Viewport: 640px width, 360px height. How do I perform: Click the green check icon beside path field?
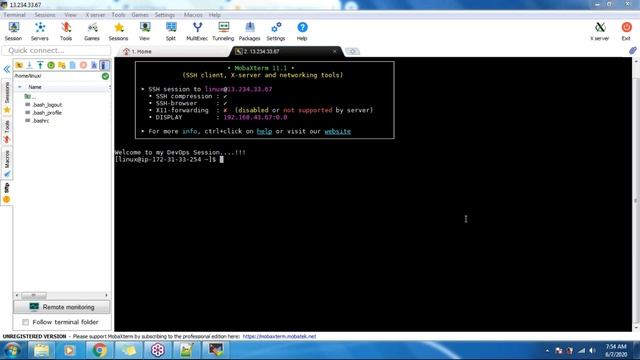pos(105,76)
